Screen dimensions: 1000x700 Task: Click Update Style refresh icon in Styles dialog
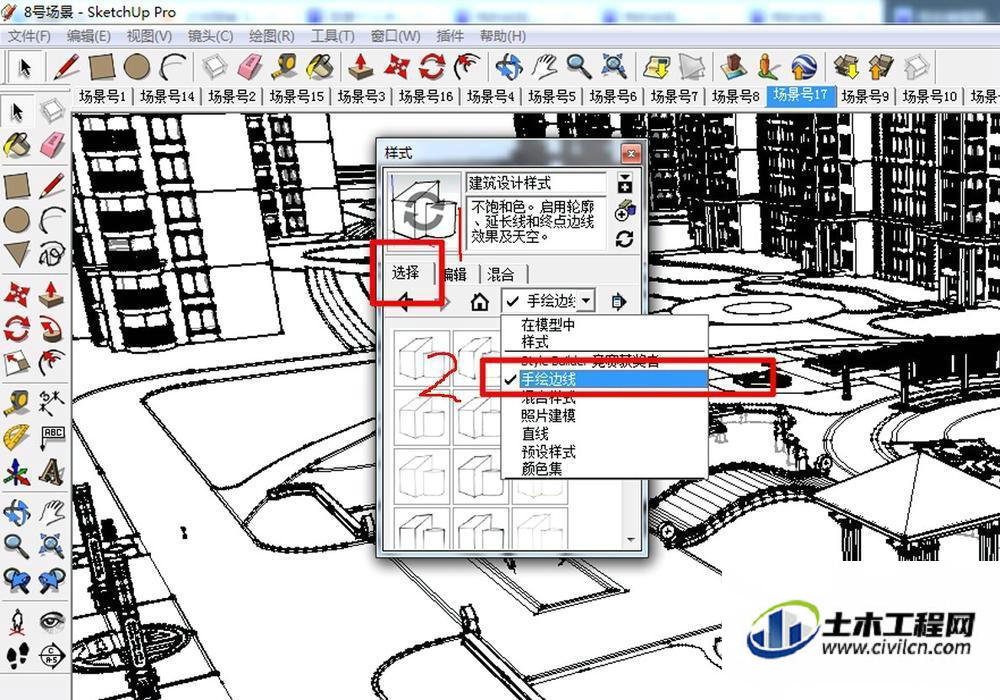coord(624,239)
